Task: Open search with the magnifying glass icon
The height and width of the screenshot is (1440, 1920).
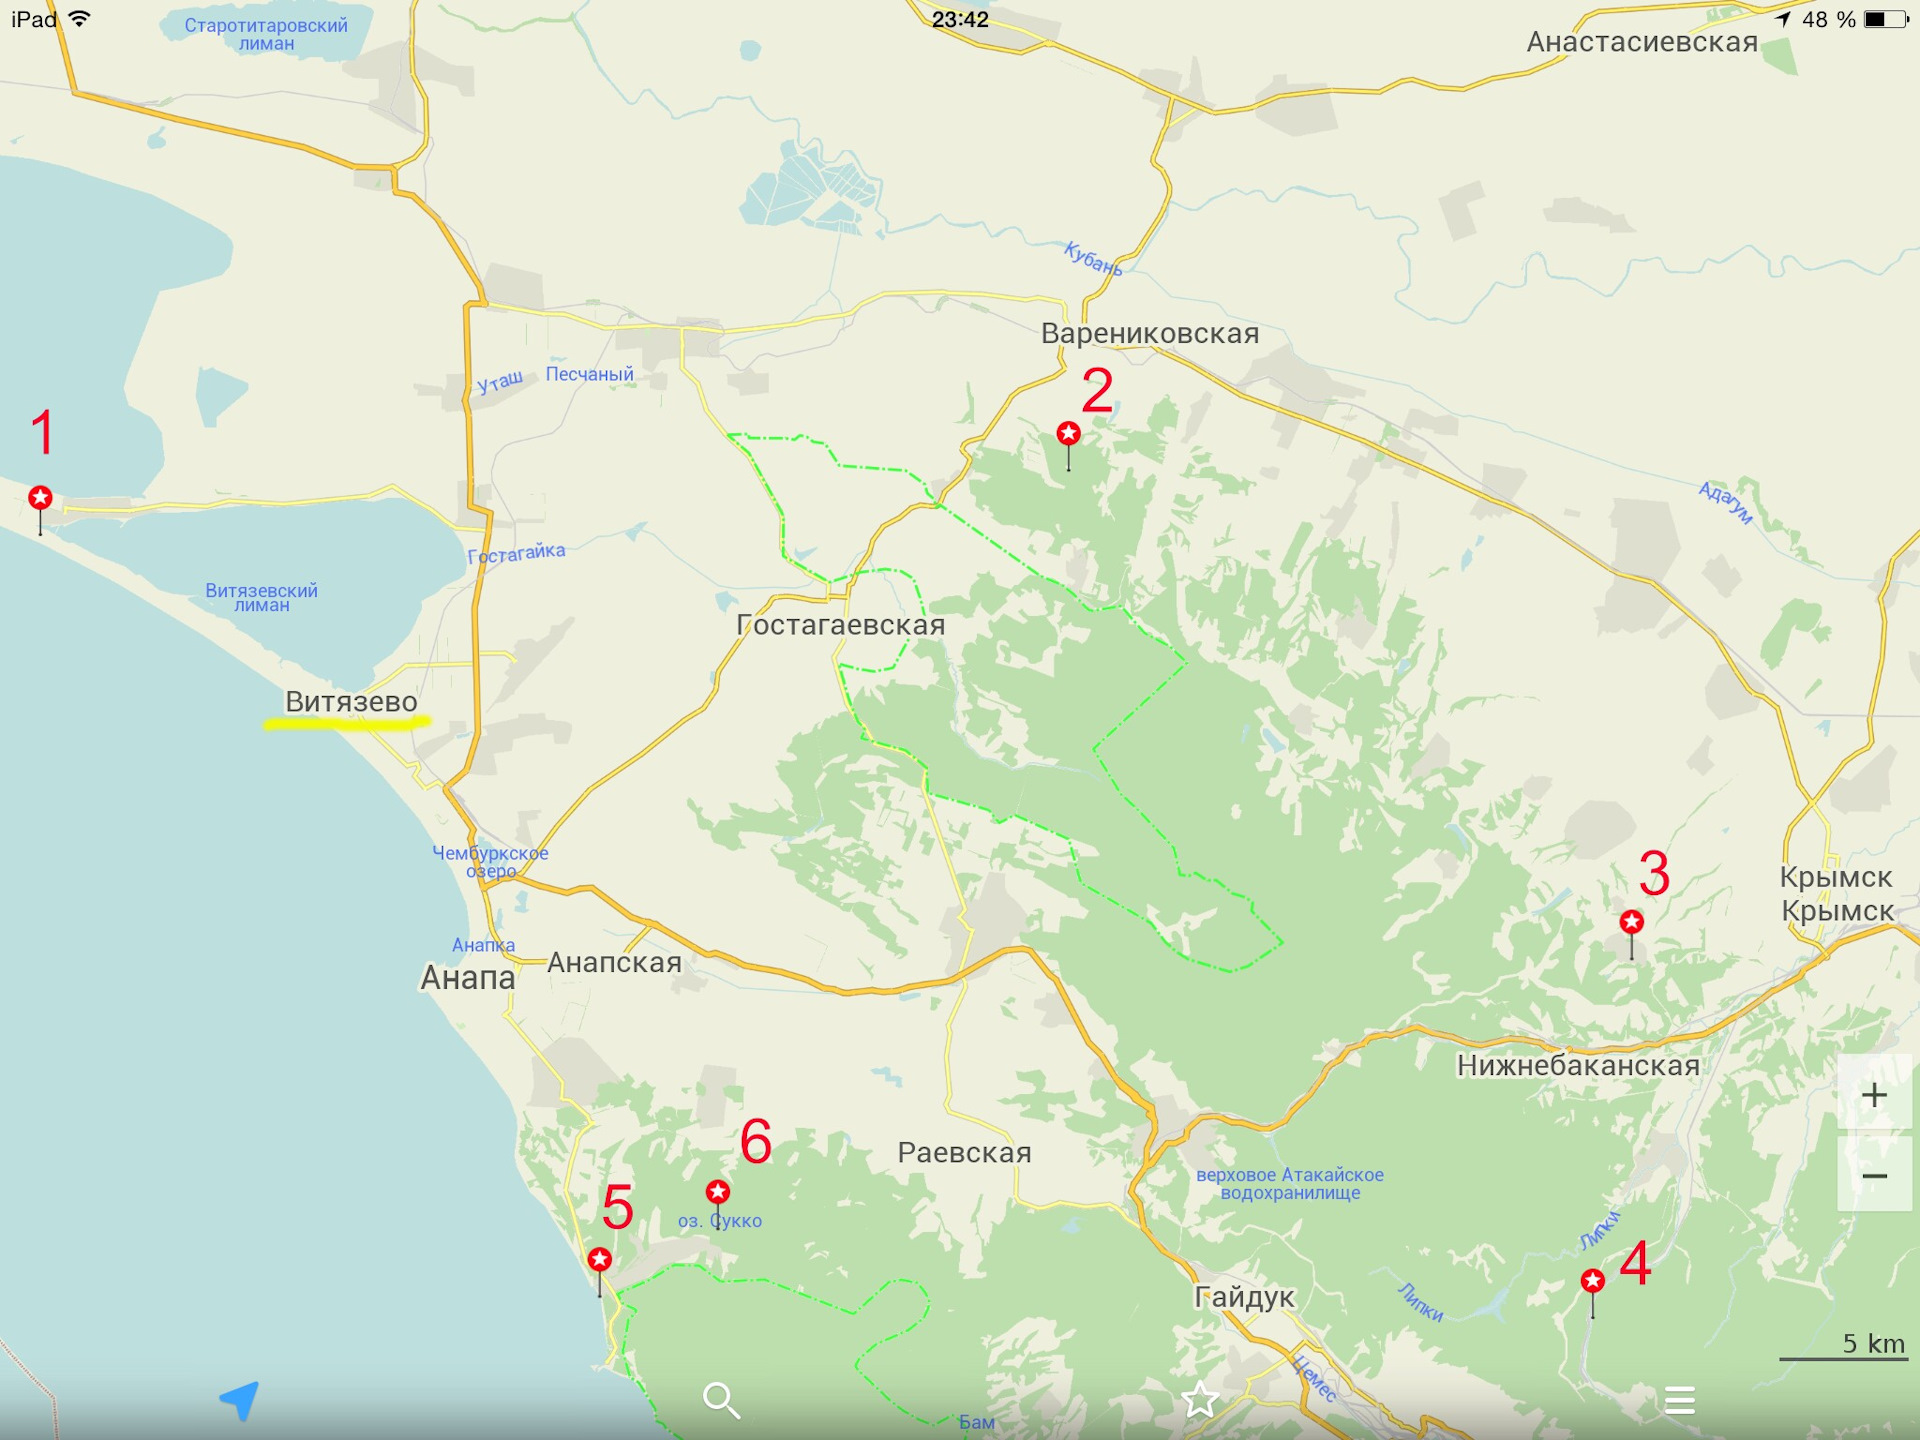Action: pos(721,1401)
